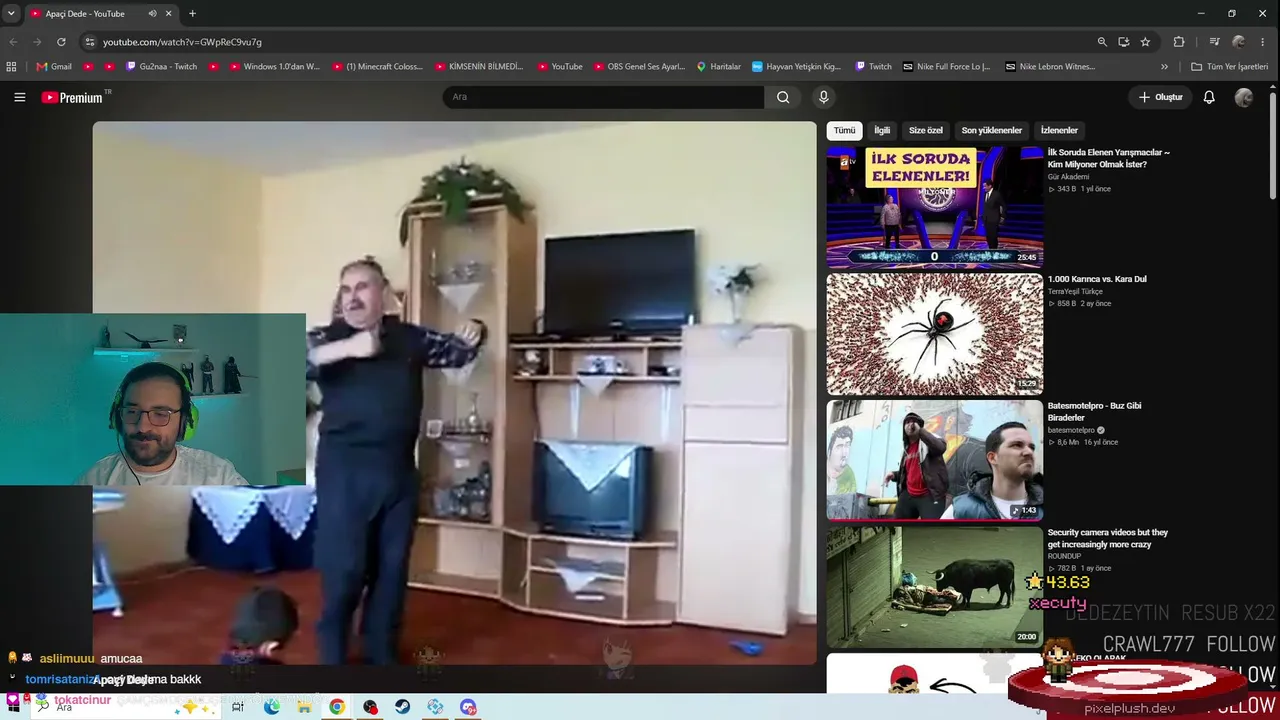Open File Explorer from the taskbar
Viewport: 1280px width, 720px height.
click(304, 707)
